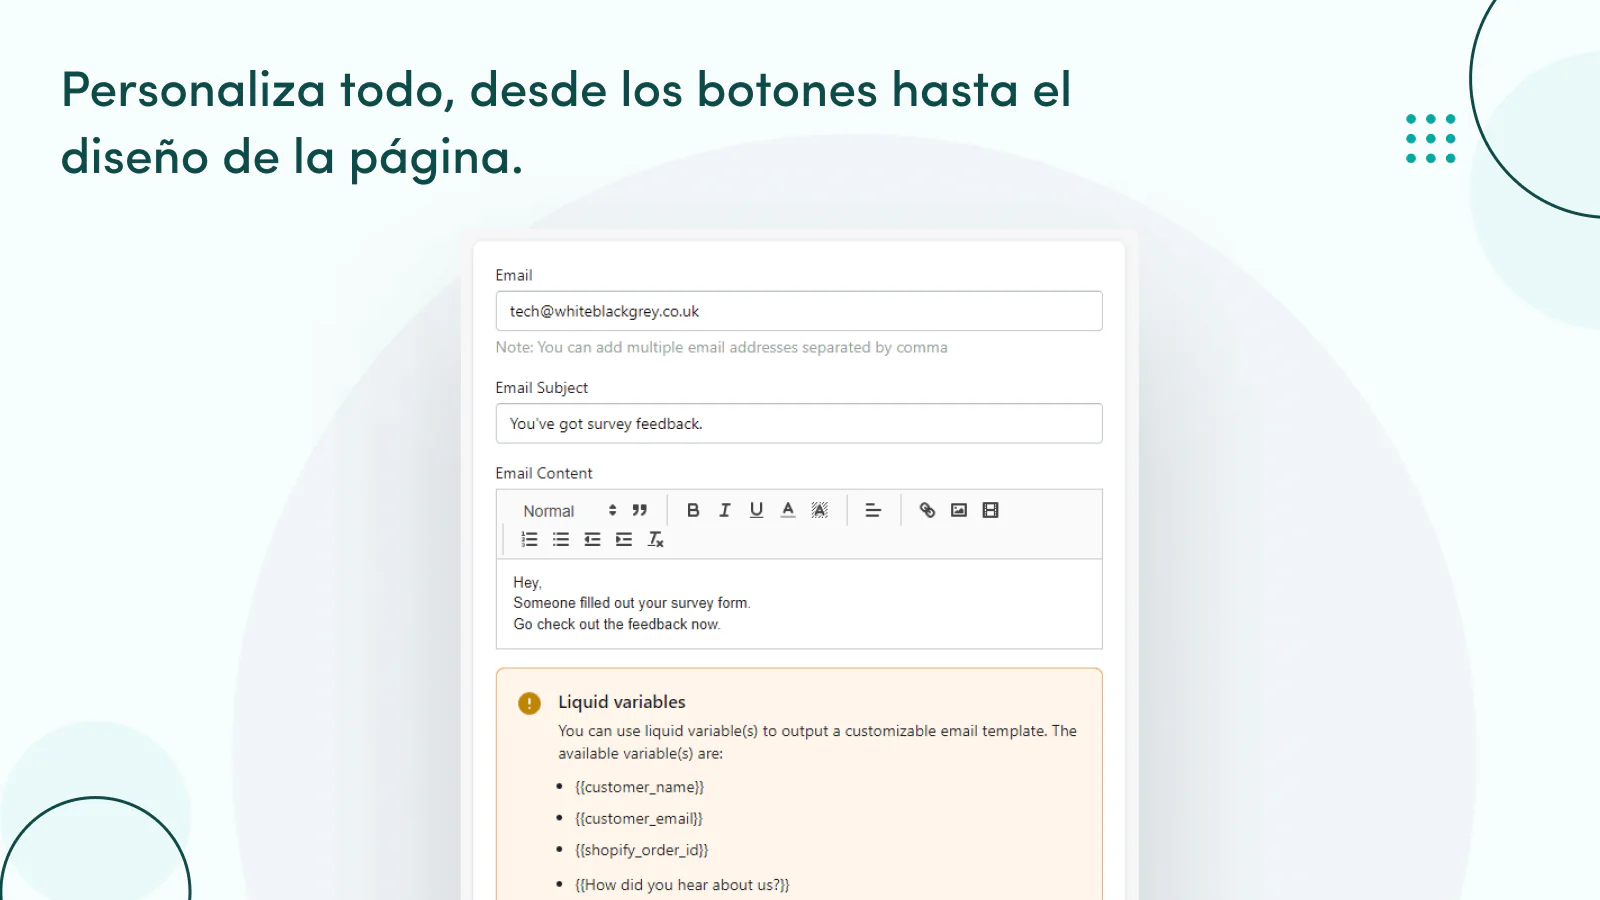Click the 'Go check out the feedback now.' line
Viewport: 1600px width, 900px height.
(x=617, y=624)
